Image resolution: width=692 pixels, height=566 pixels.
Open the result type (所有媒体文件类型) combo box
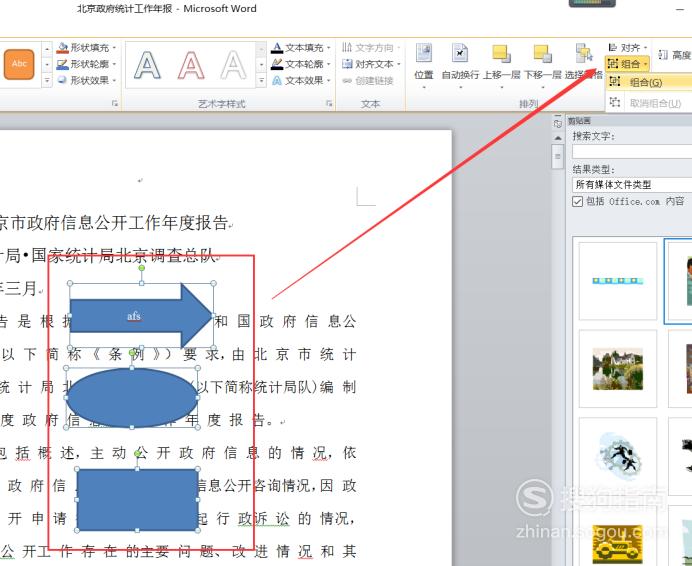tap(632, 185)
